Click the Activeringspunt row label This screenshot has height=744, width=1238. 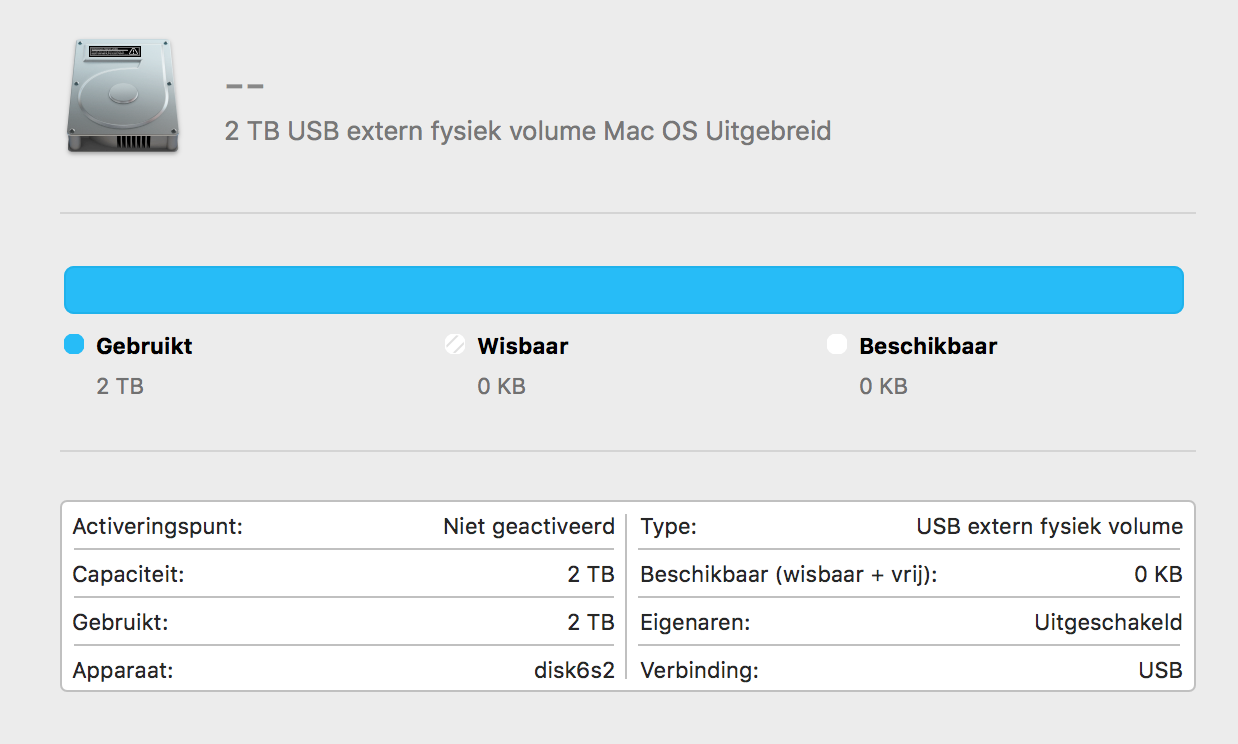[158, 527]
